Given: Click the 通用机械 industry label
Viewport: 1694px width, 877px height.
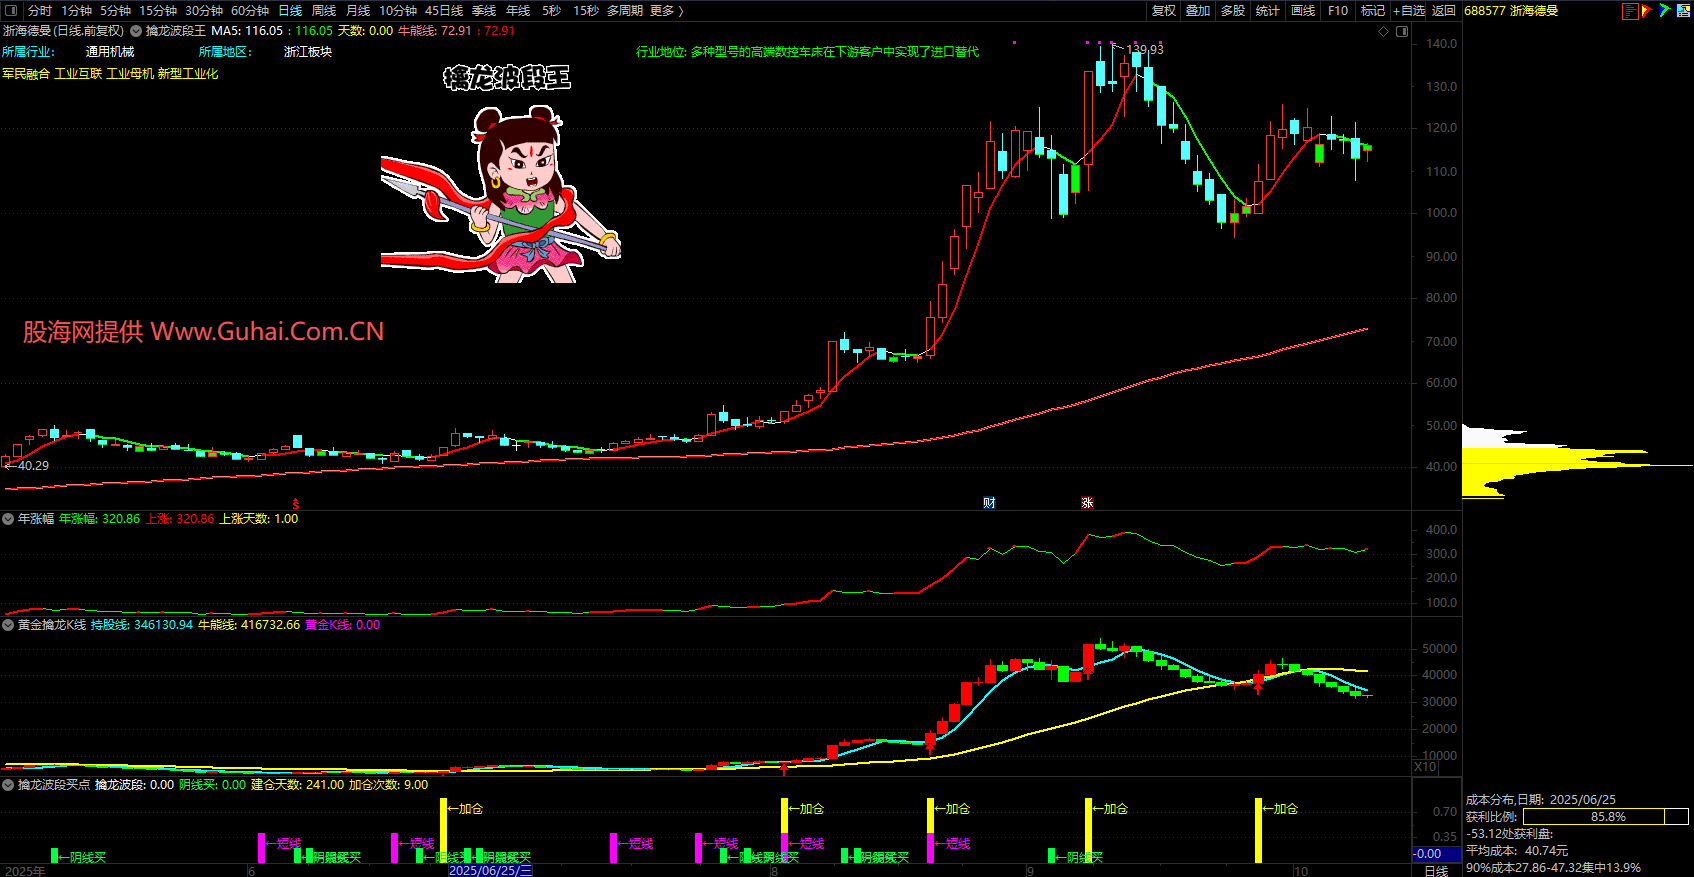Looking at the screenshot, I should [110, 52].
